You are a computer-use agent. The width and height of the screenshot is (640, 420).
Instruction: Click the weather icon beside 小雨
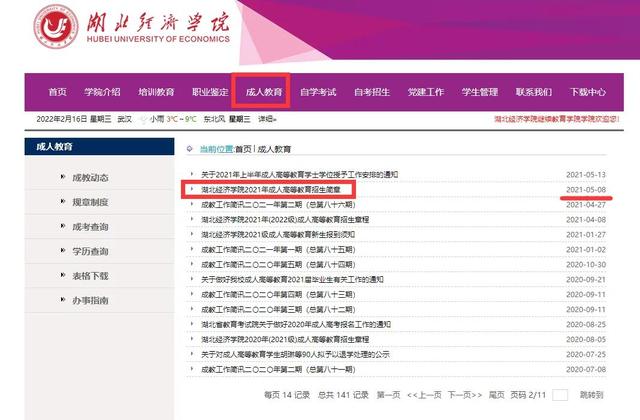click(143, 120)
